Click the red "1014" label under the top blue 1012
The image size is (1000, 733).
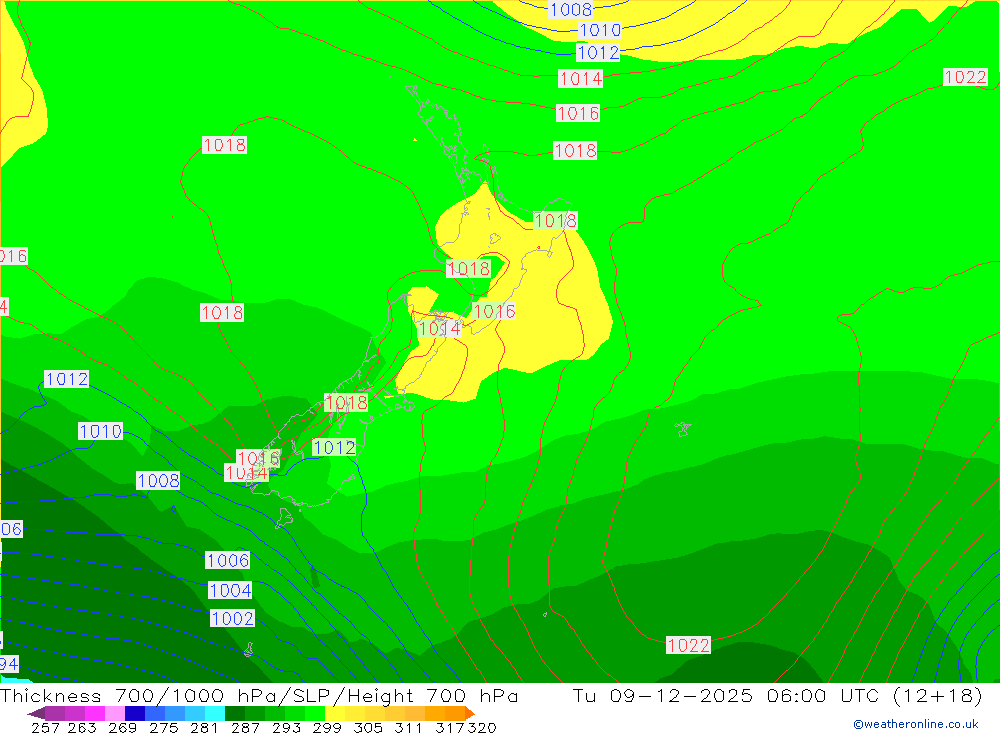click(580, 78)
